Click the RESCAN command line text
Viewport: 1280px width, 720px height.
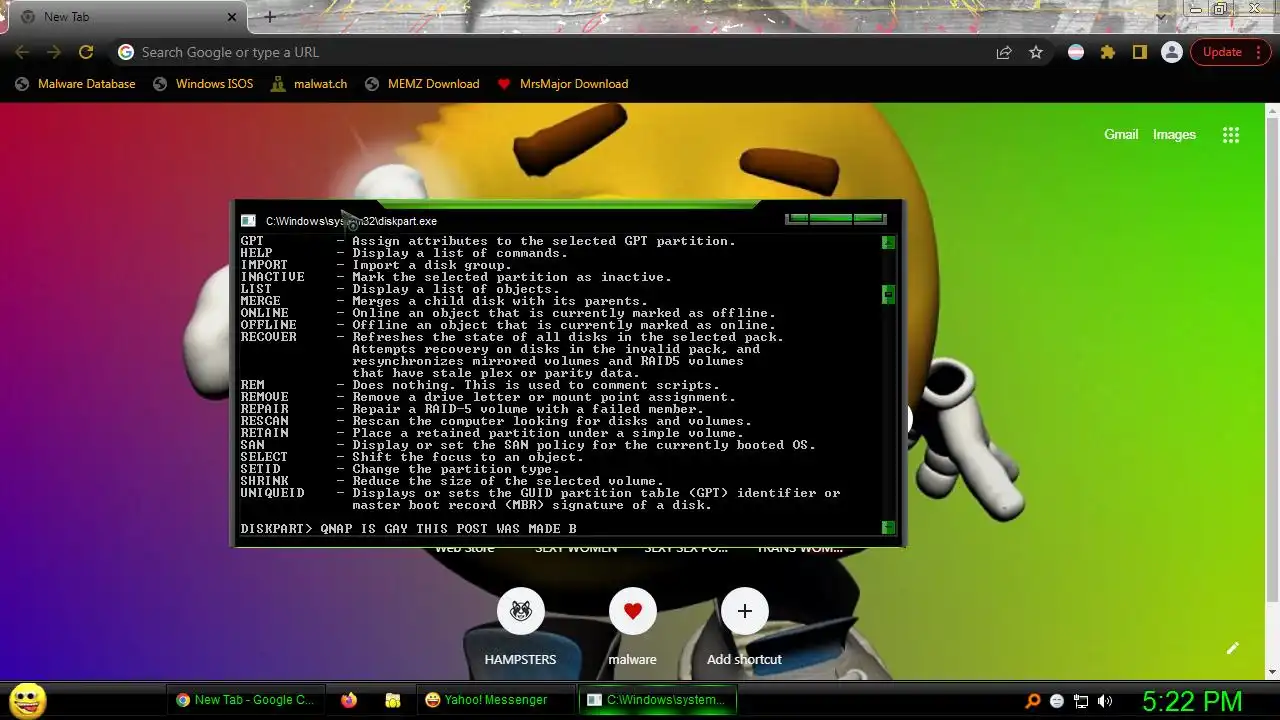pos(496,421)
